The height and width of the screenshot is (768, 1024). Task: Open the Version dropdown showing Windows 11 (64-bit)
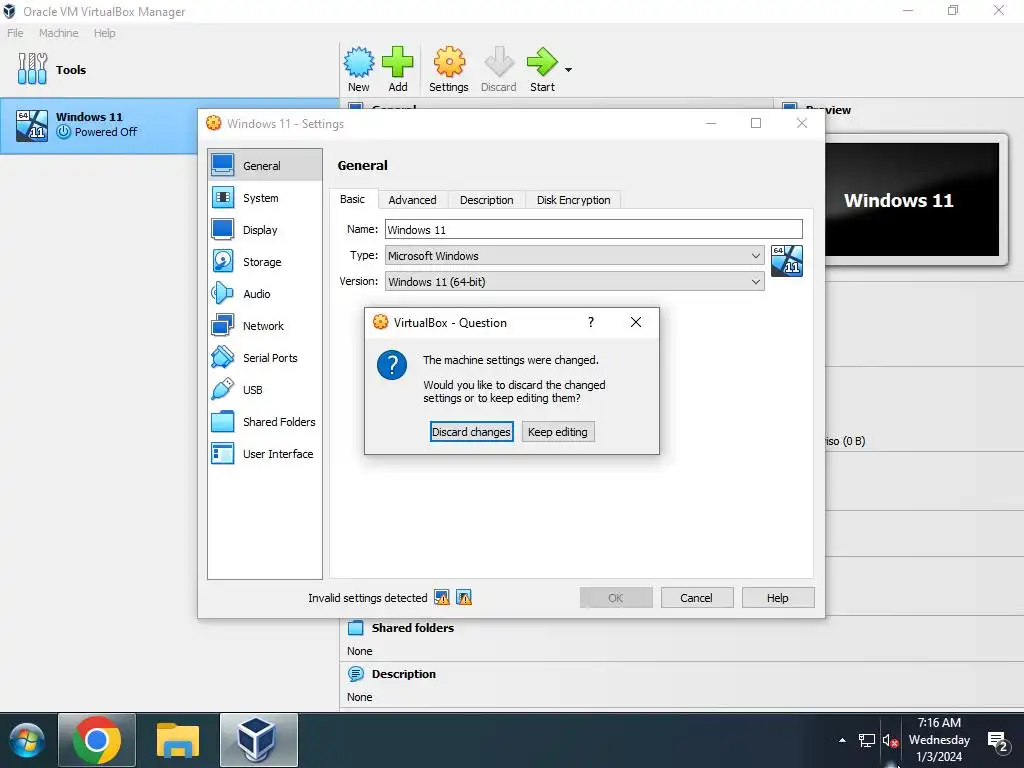tap(574, 281)
